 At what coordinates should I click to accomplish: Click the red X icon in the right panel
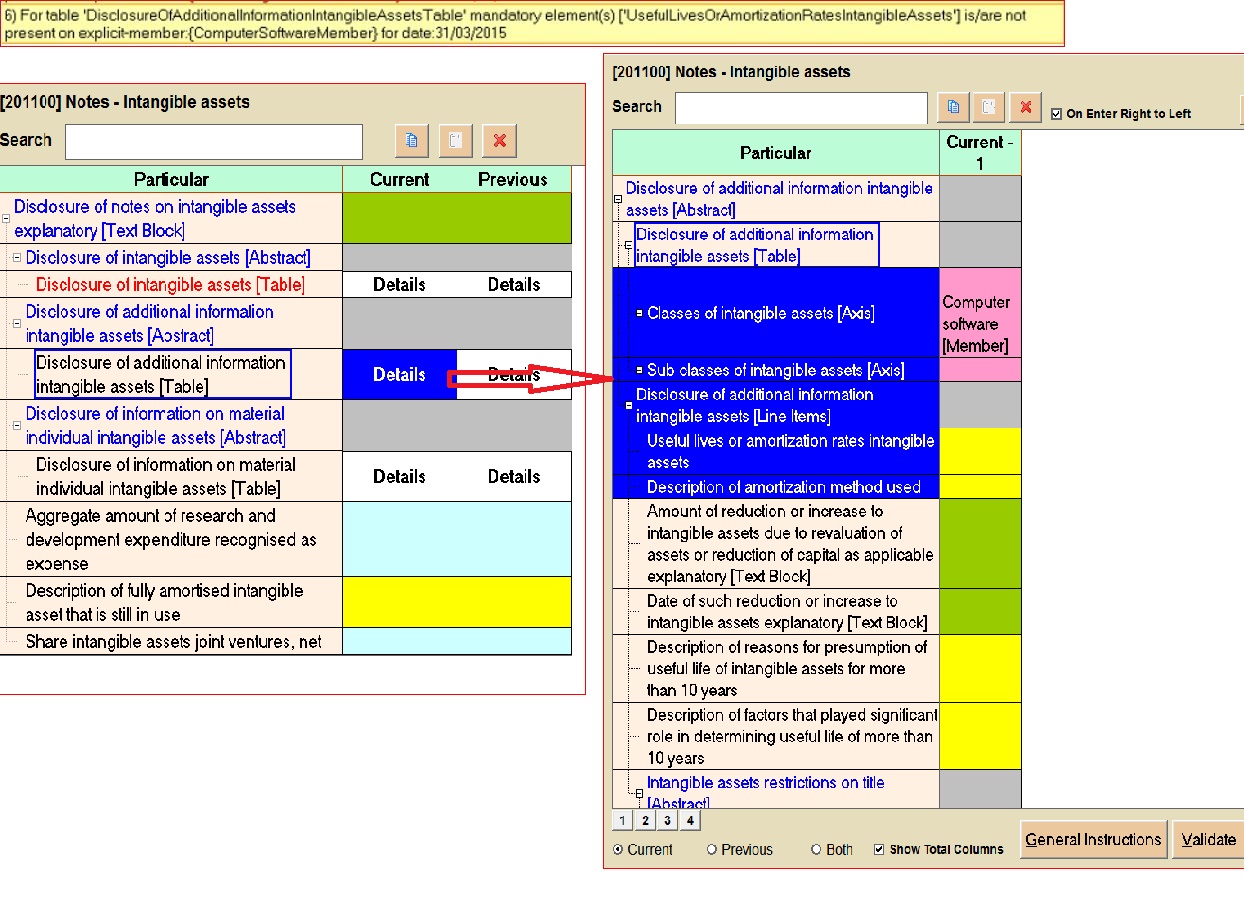point(1025,108)
